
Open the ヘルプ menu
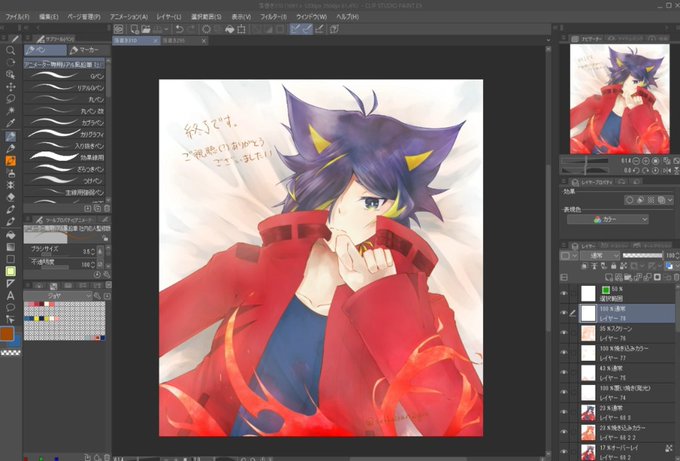click(x=347, y=16)
